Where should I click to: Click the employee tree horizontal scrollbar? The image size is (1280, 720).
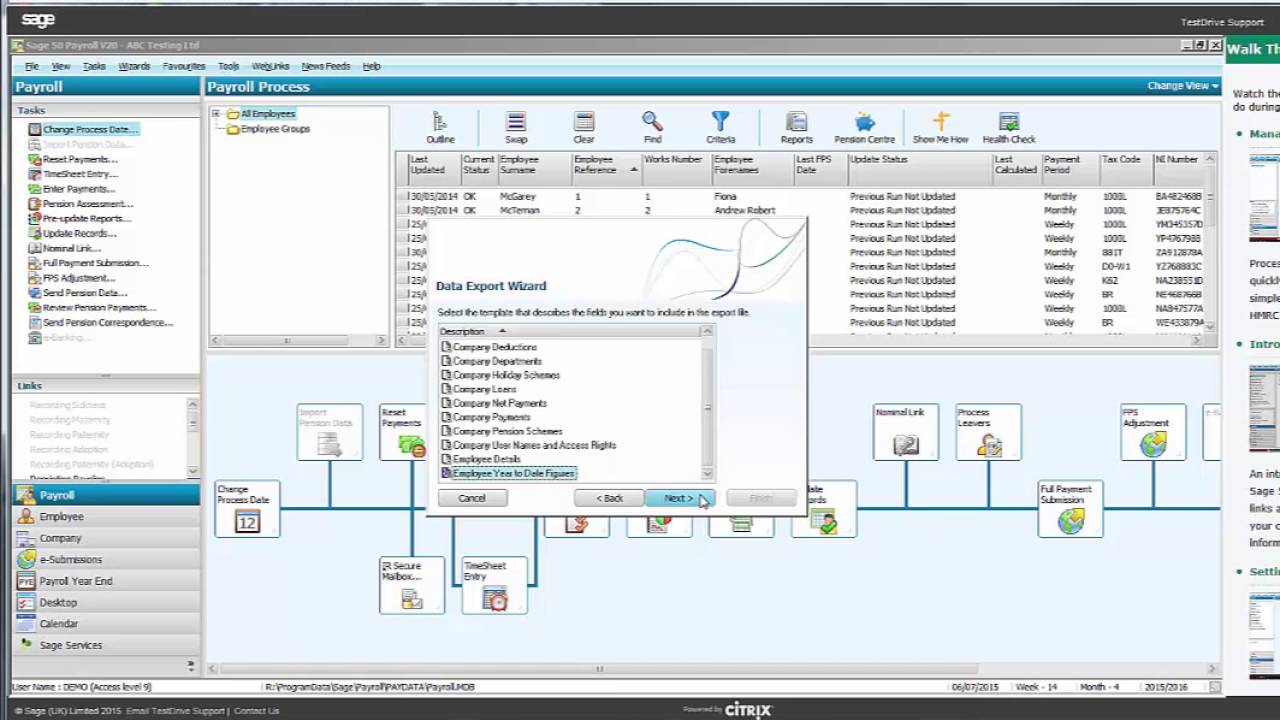(x=297, y=341)
